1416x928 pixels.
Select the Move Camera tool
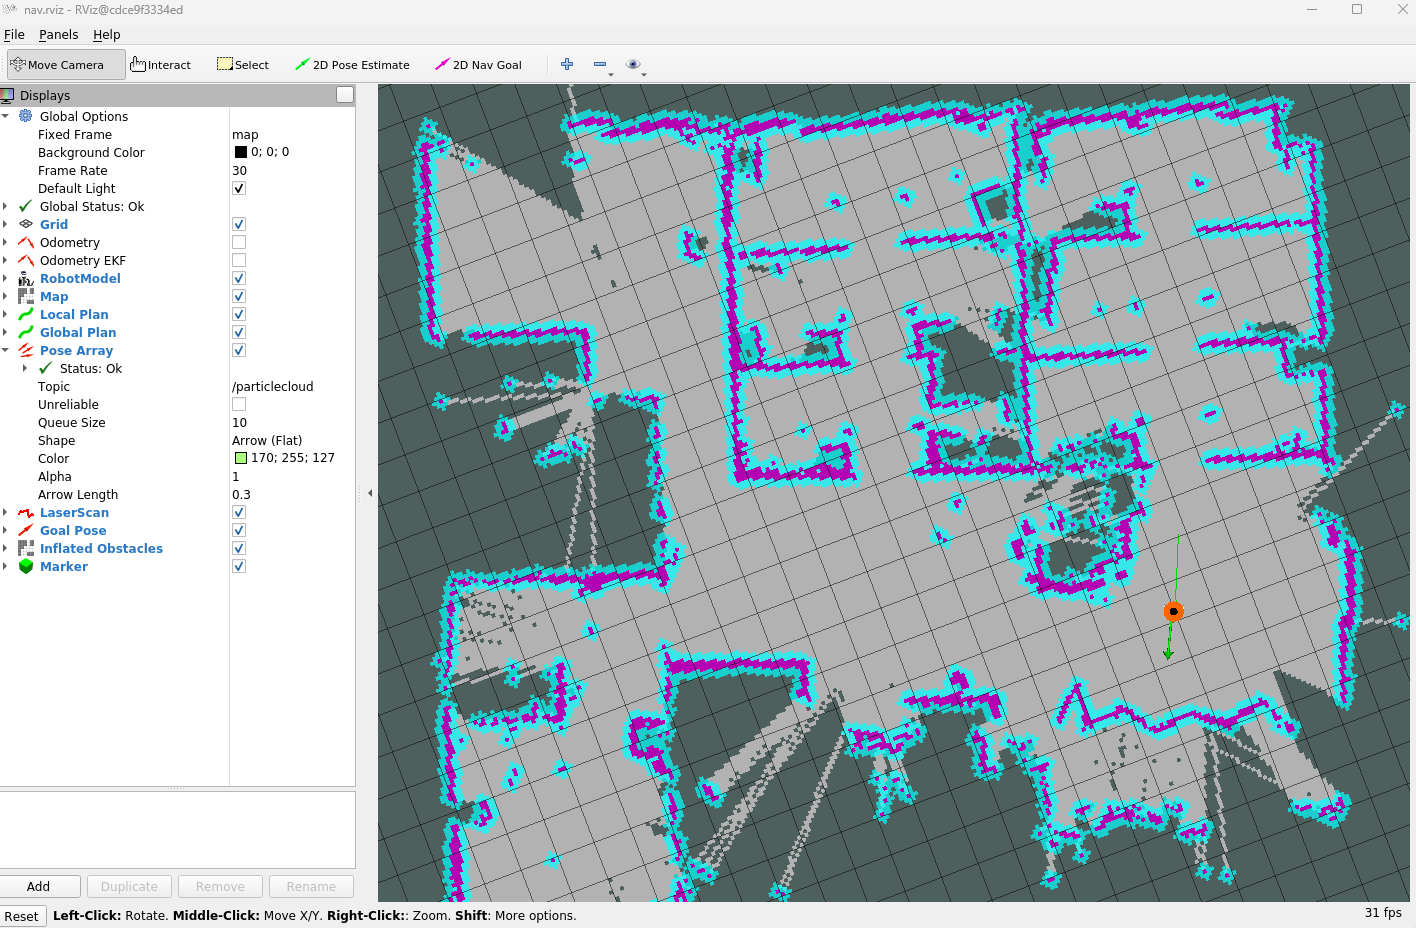pos(66,64)
